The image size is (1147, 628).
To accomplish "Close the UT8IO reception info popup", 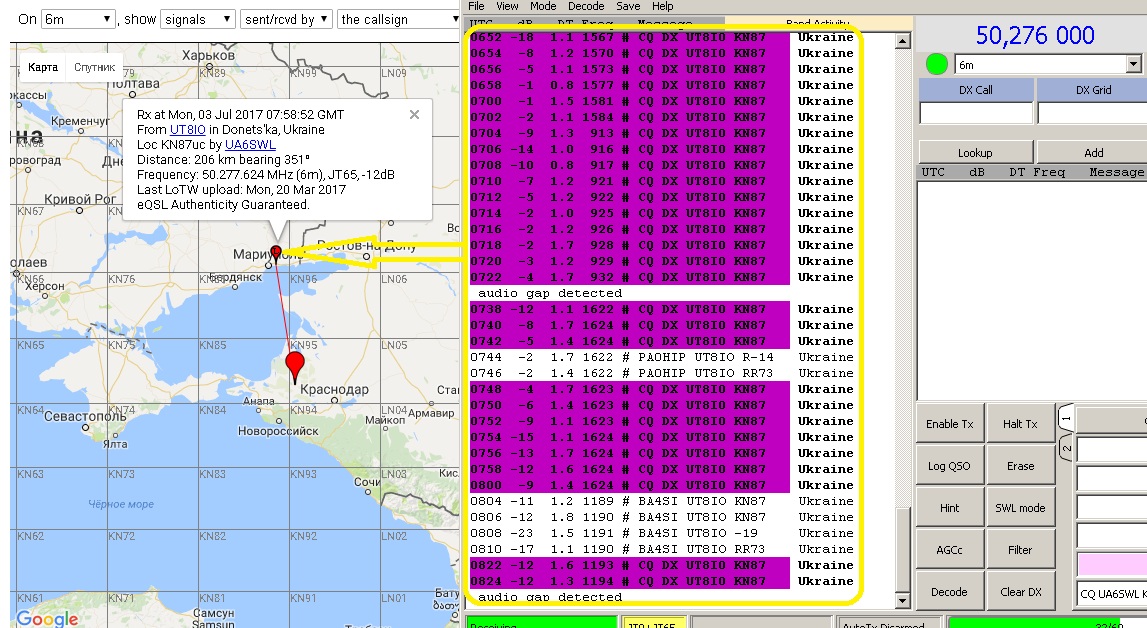I will click(414, 115).
